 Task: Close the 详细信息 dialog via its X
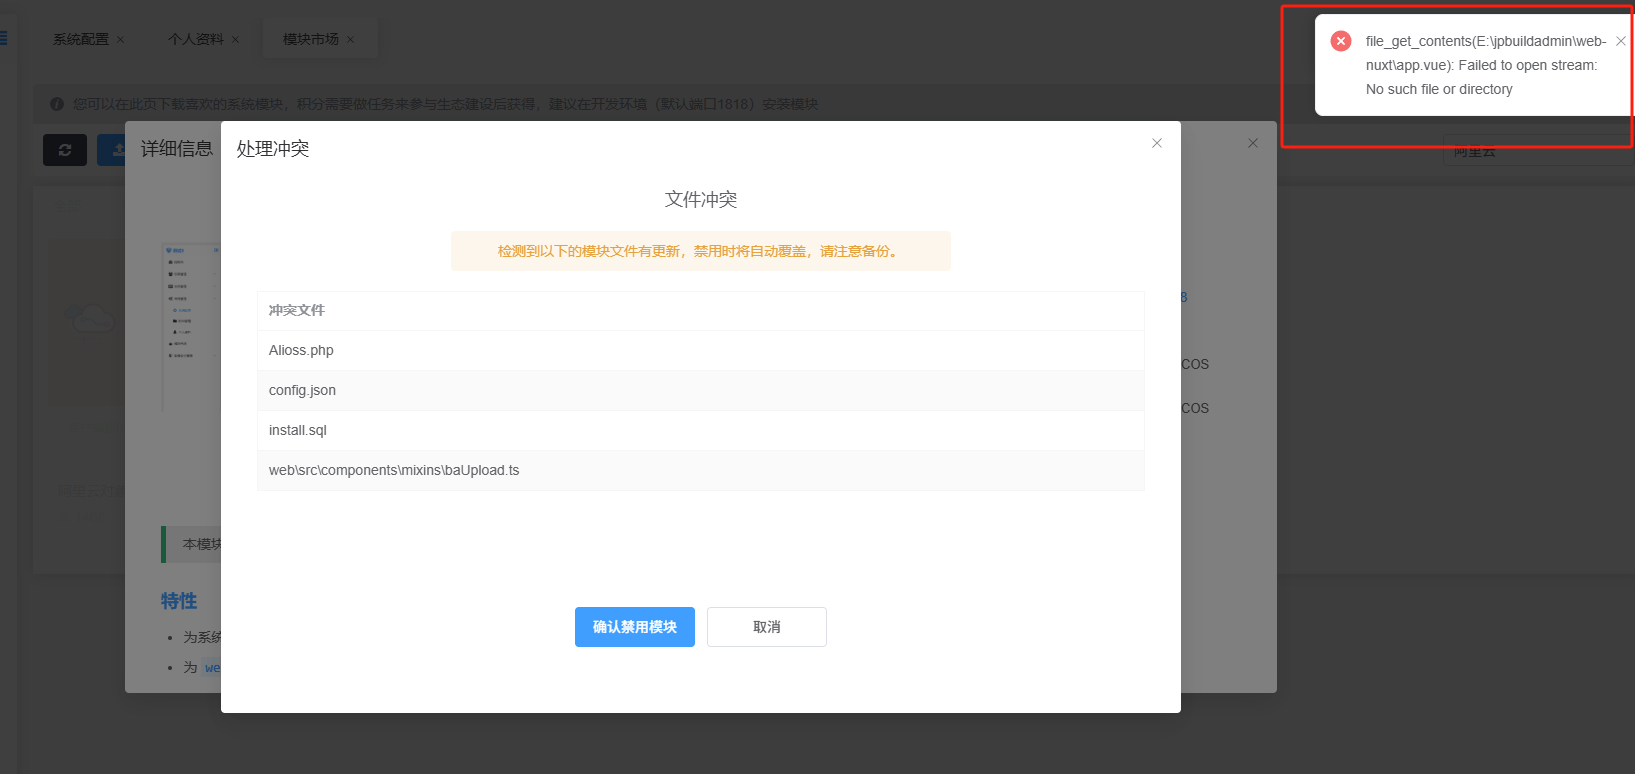click(1253, 143)
